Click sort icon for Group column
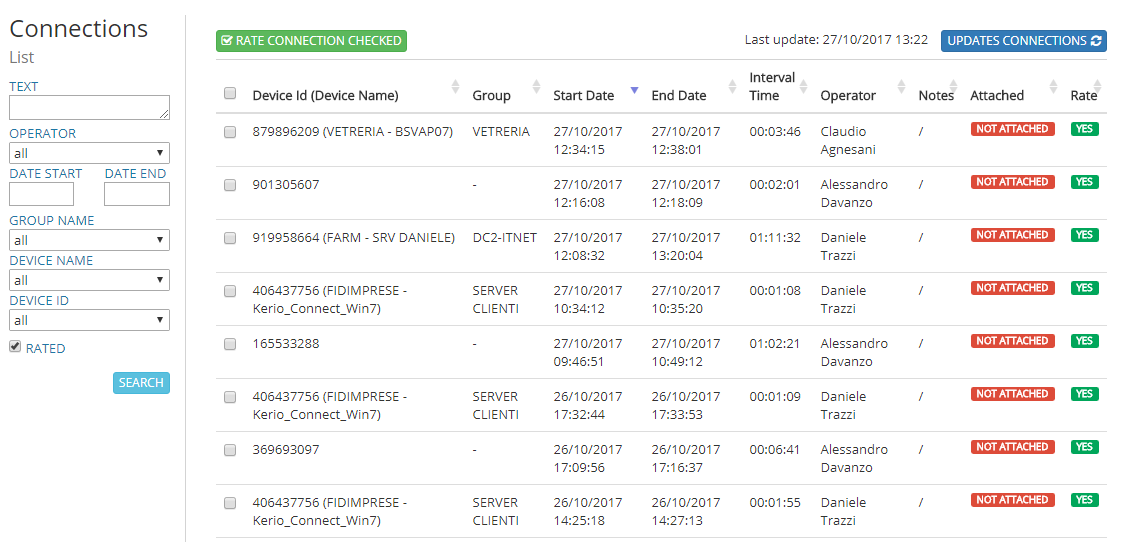Viewport: 1134px width, 542px height. coord(536,87)
